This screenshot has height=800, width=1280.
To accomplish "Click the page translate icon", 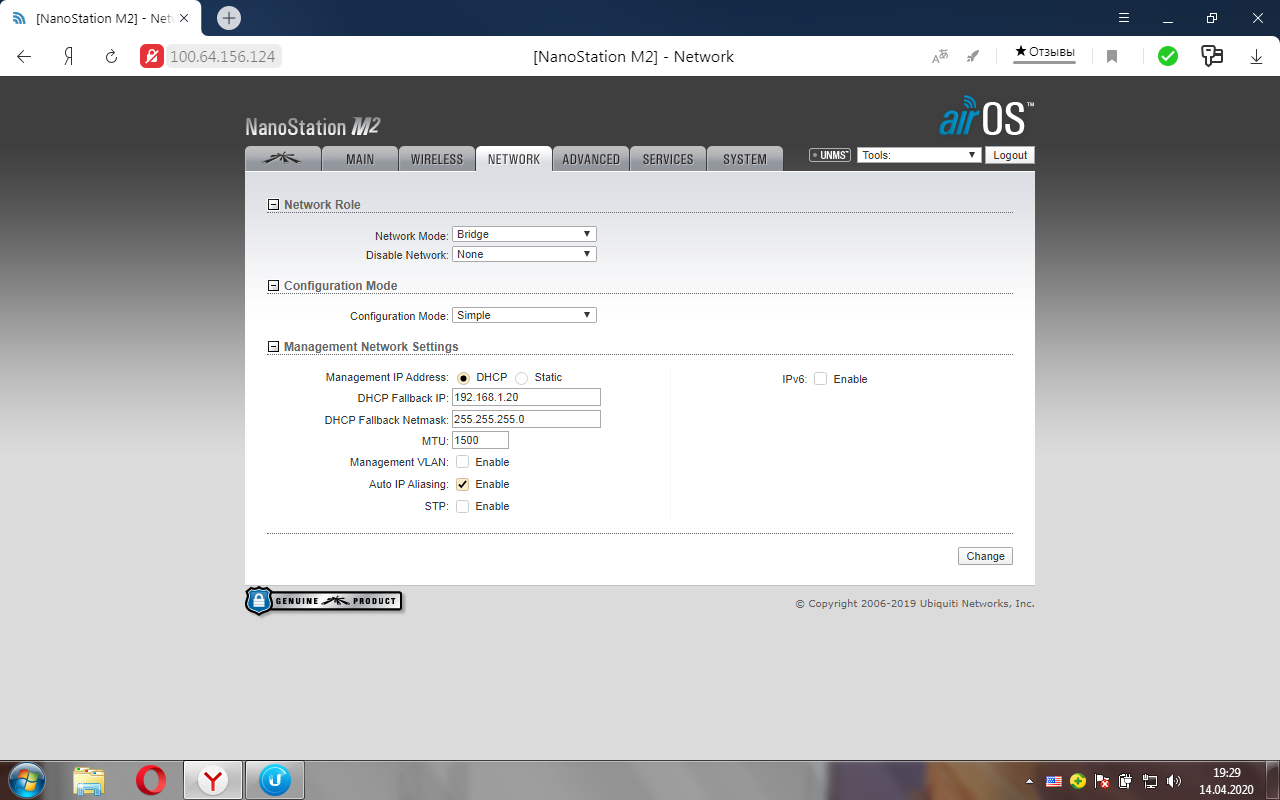I will tap(940, 57).
